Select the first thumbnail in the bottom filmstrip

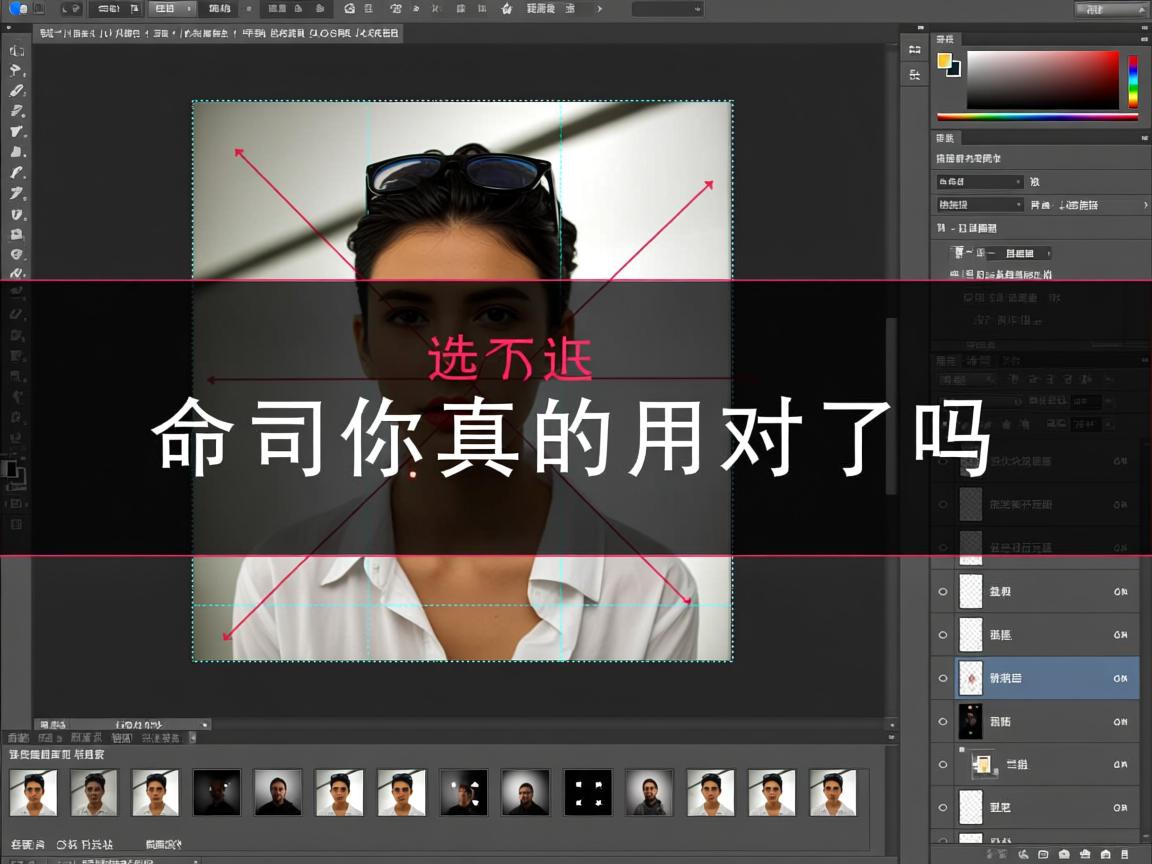click(34, 791)
